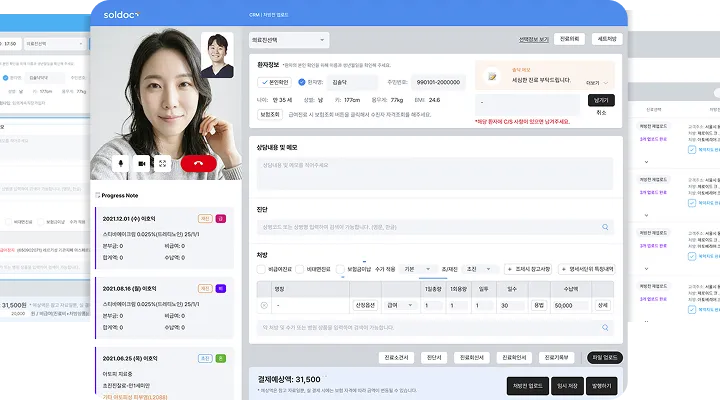This screenshot has height=400, width=720.
Task: Open the 진료기록부 document button
Action: 557,358
